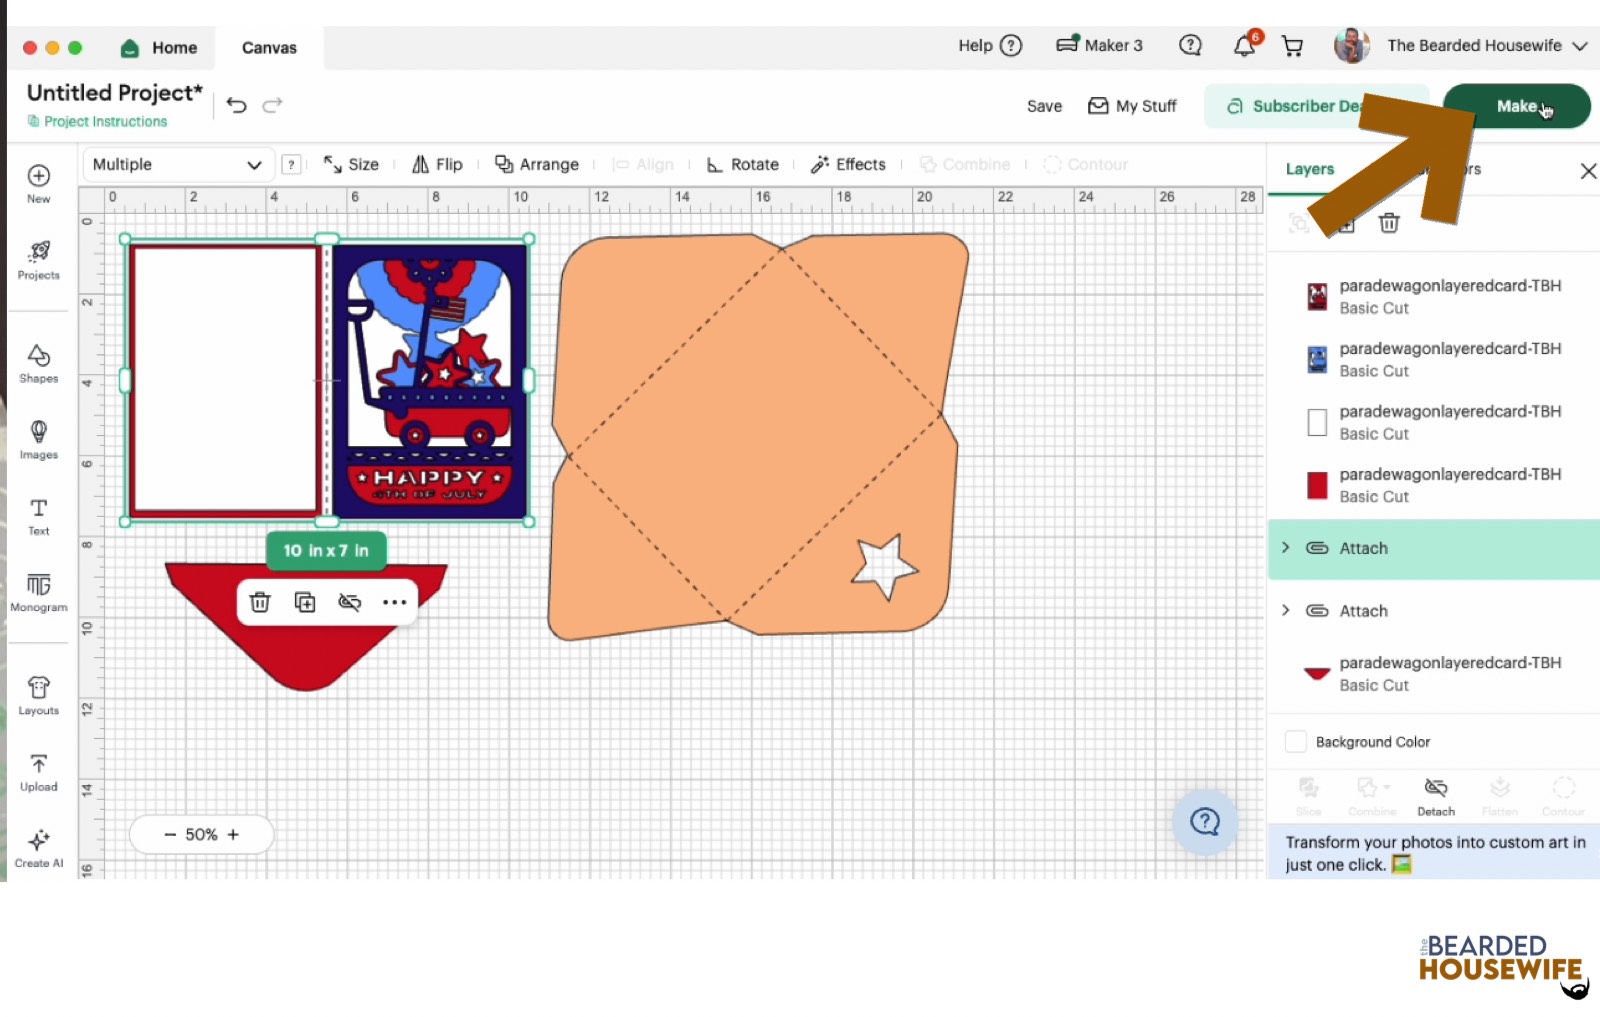Switch to the Canvas tab
Screen dimensions: 1600x1017
pyautogui.click(x=269, y=48)
